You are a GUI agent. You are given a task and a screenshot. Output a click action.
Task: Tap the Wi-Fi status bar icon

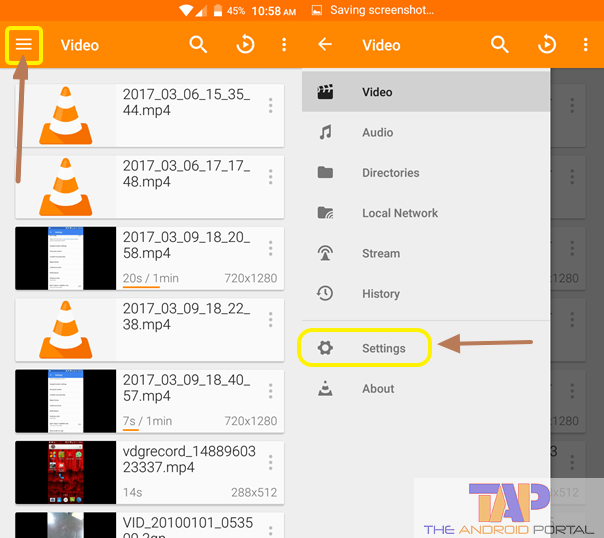[186, 10]
